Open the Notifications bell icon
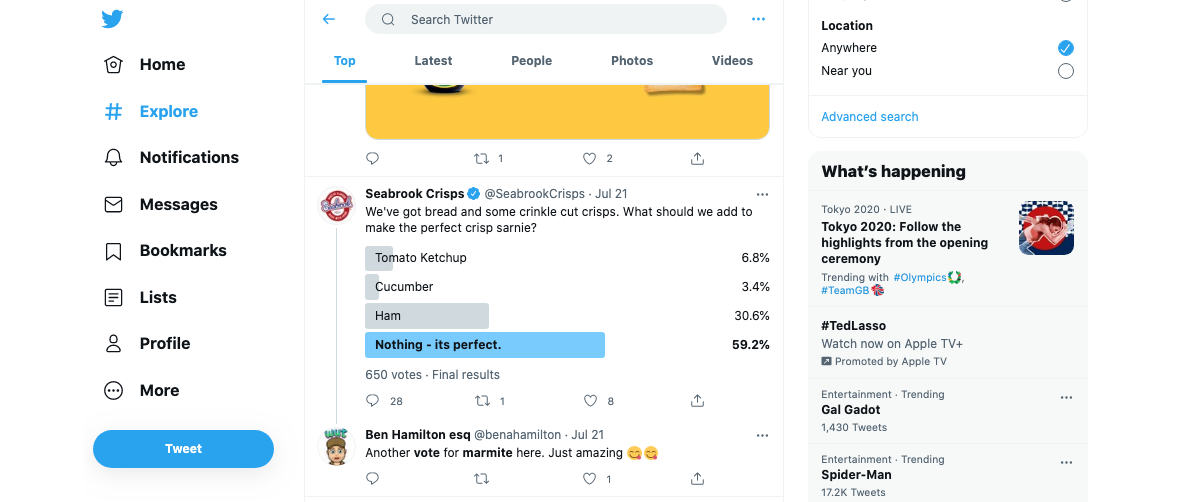Screen dimensions: 1203x502 [x=114, y=158]
